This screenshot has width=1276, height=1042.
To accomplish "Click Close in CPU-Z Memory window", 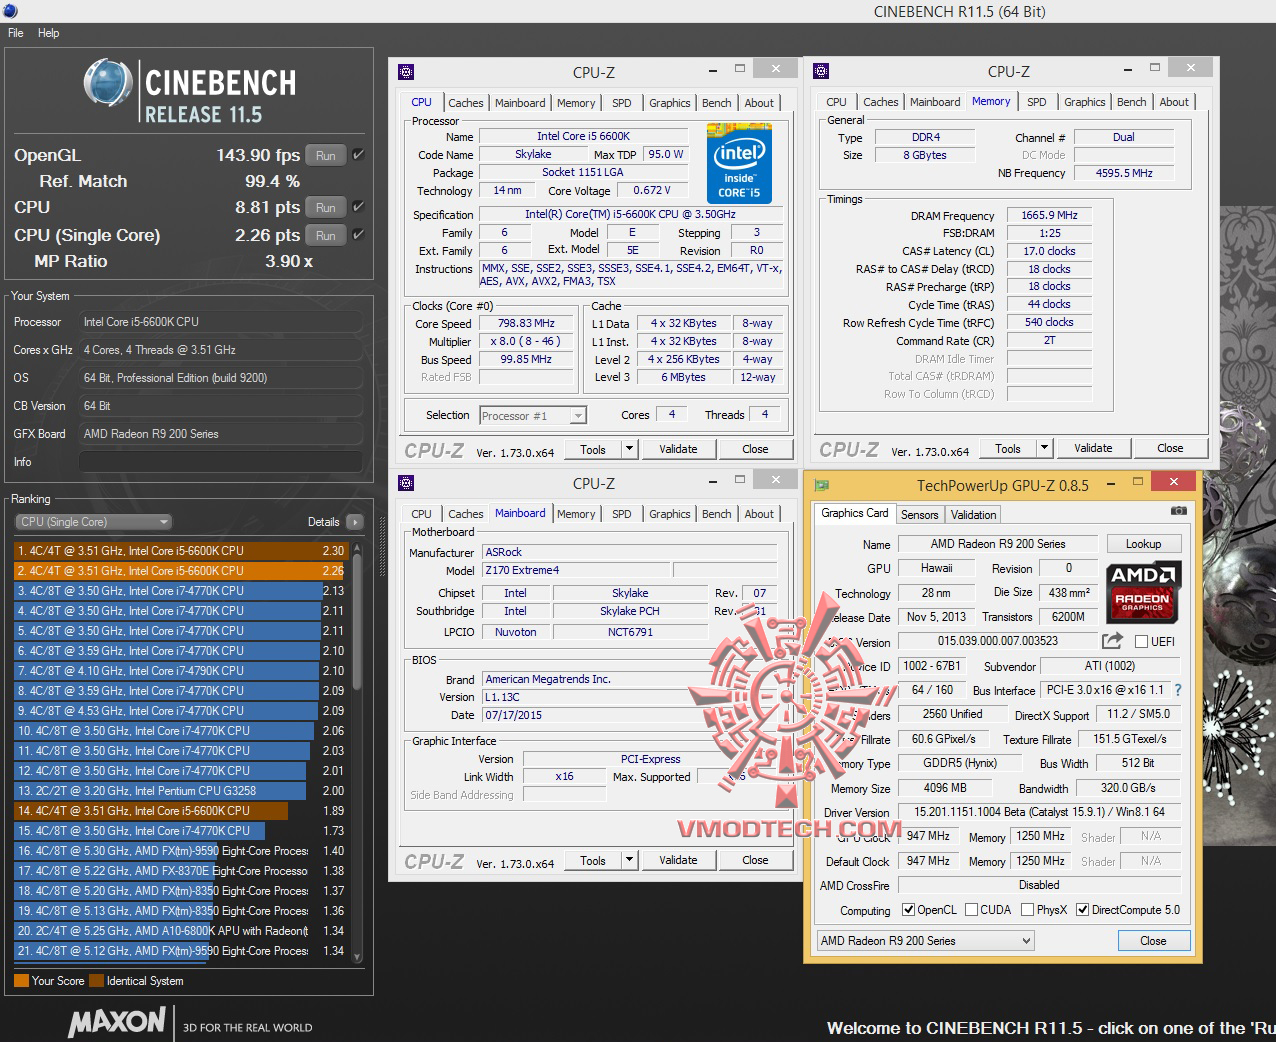I will [x=1170, y=448].
